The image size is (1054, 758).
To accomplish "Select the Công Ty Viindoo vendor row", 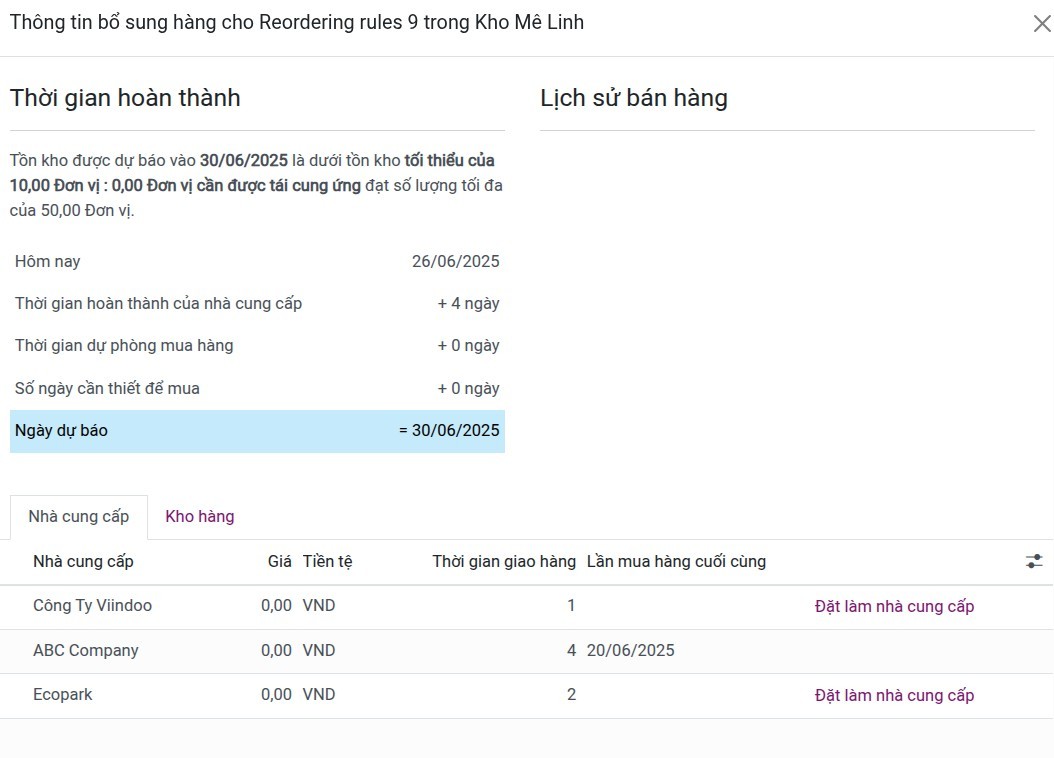I will click(x=93, y=606).
